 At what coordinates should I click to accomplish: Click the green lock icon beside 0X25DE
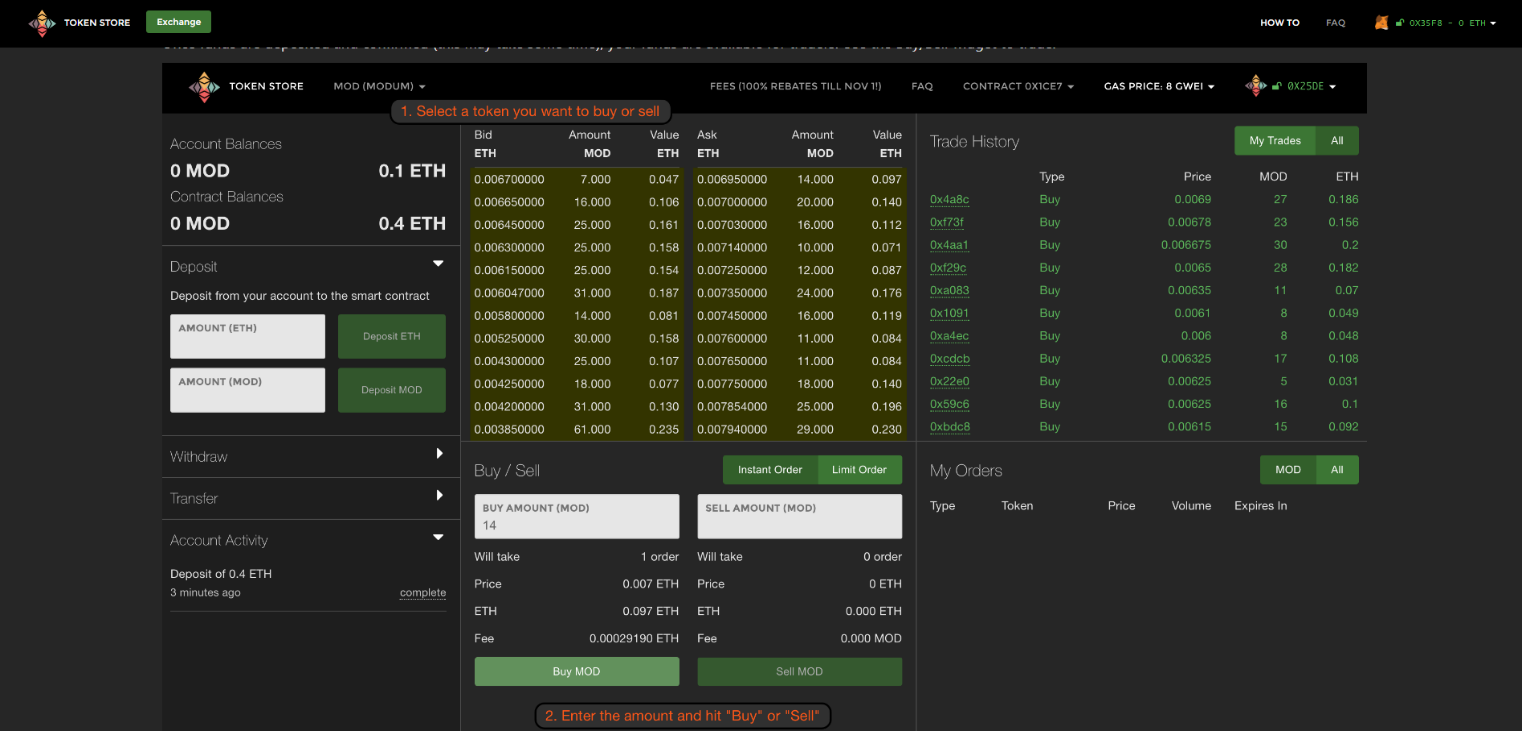[x=1277, y=86]
